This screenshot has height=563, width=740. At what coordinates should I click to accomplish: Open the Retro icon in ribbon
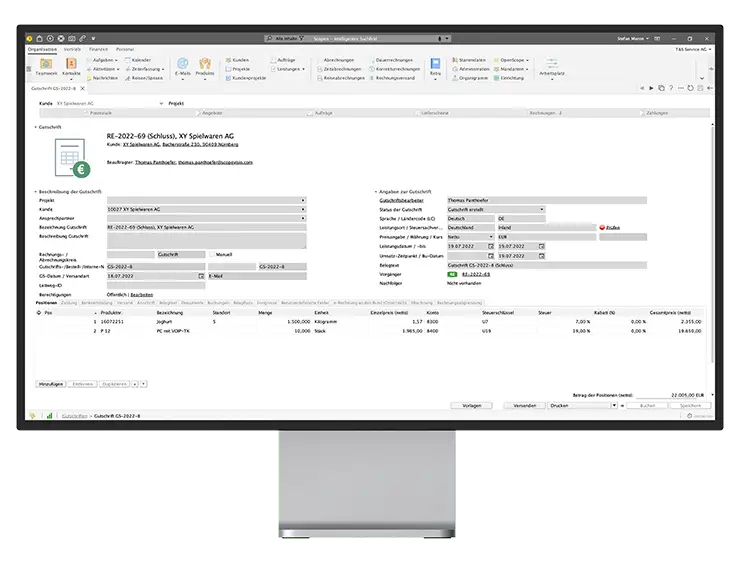click(435, 65)
